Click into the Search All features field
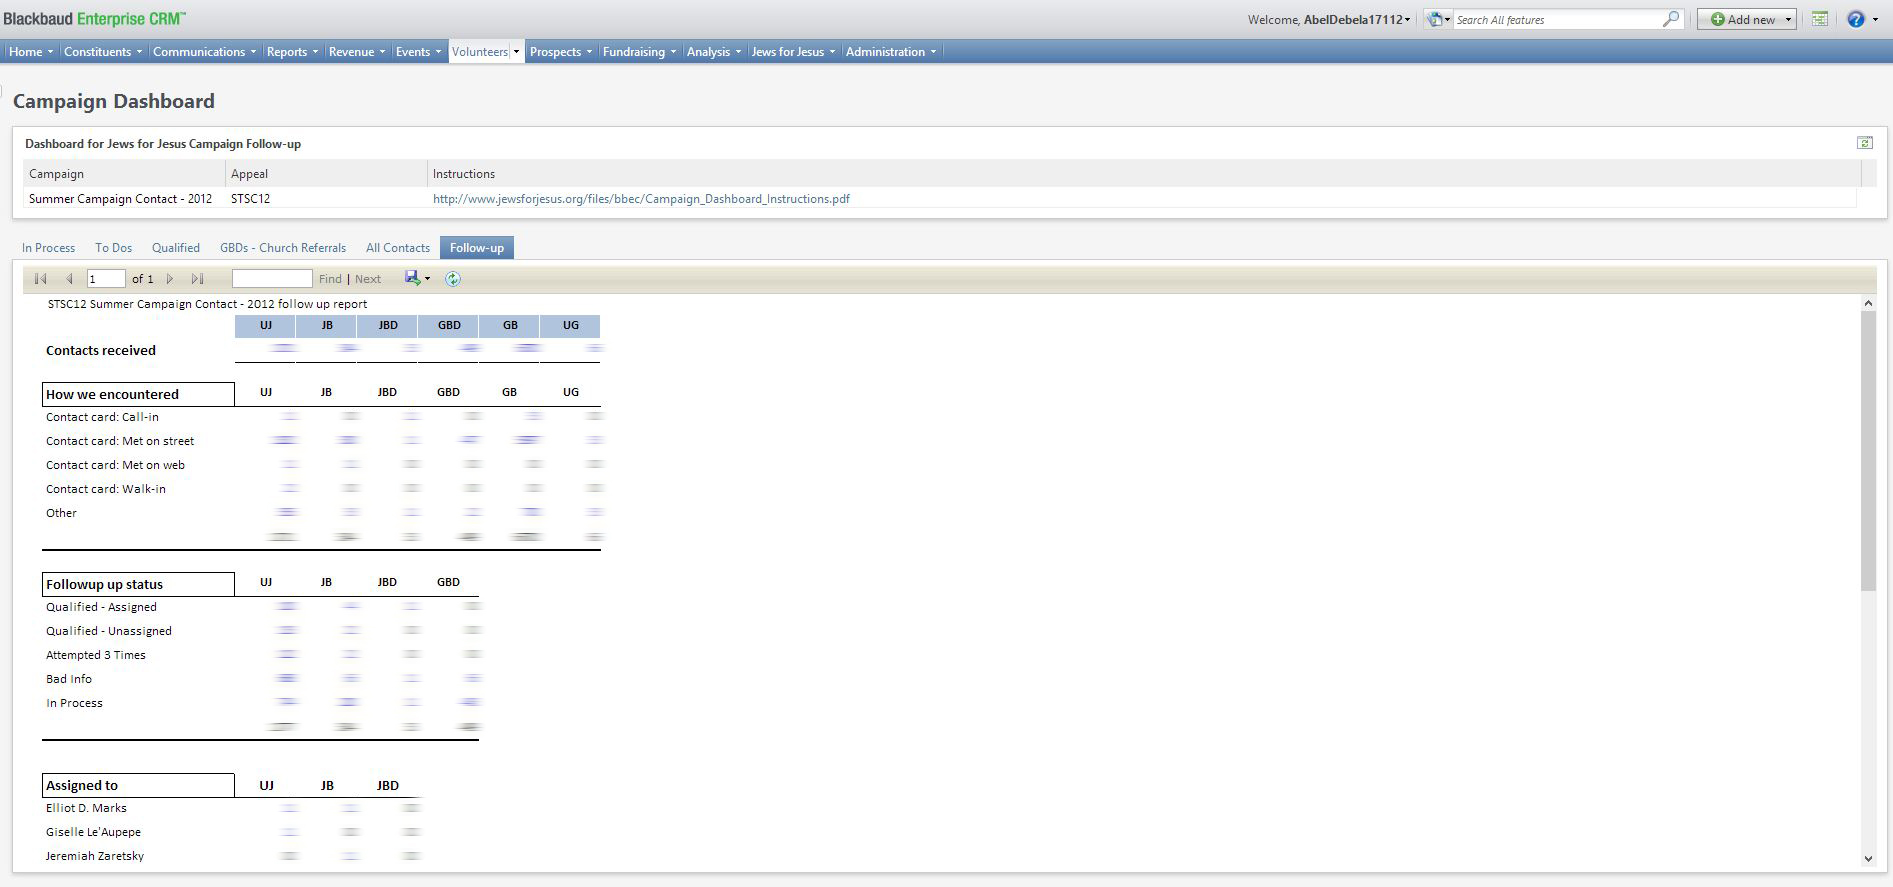 click(1557, 19)
